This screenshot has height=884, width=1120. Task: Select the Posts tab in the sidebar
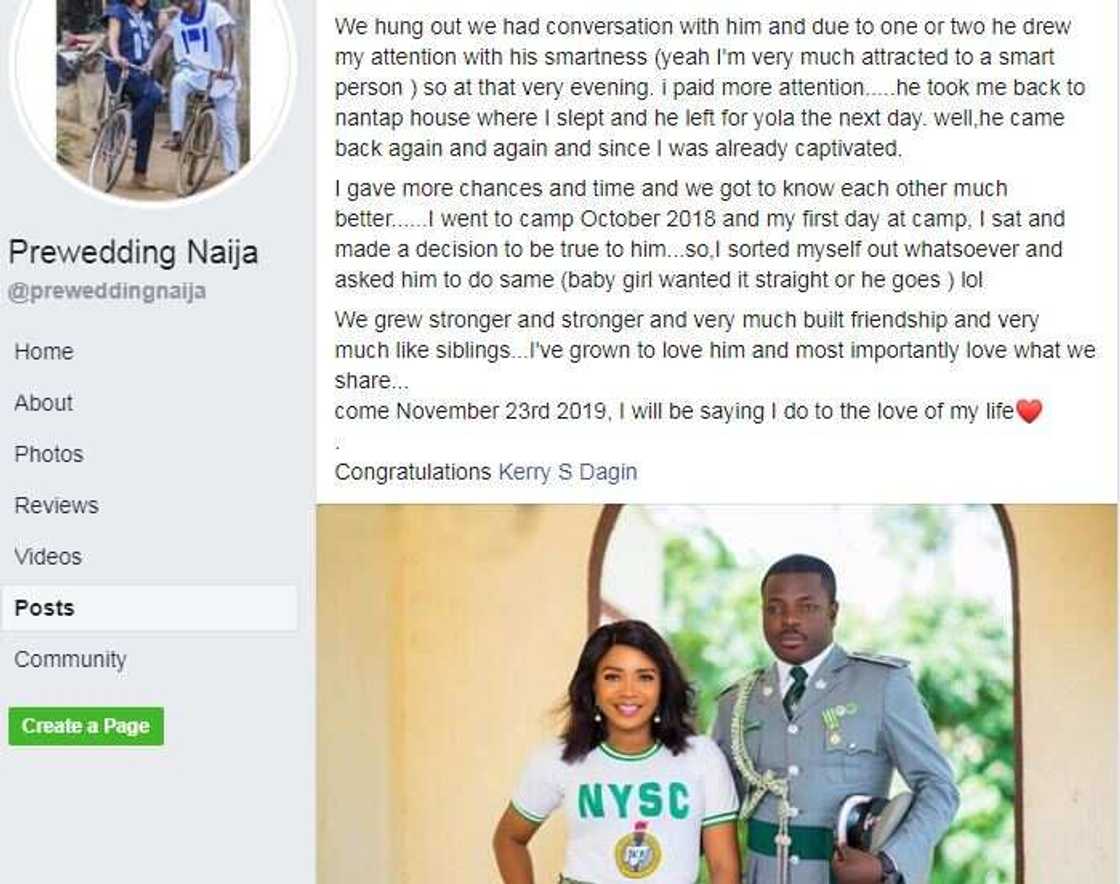[45, 608]
